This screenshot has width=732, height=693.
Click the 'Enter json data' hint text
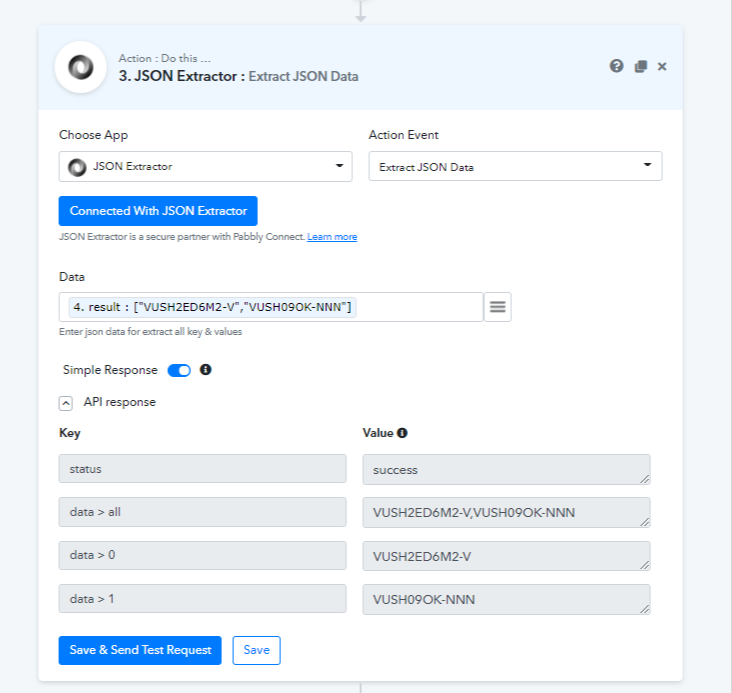point(150,332)
